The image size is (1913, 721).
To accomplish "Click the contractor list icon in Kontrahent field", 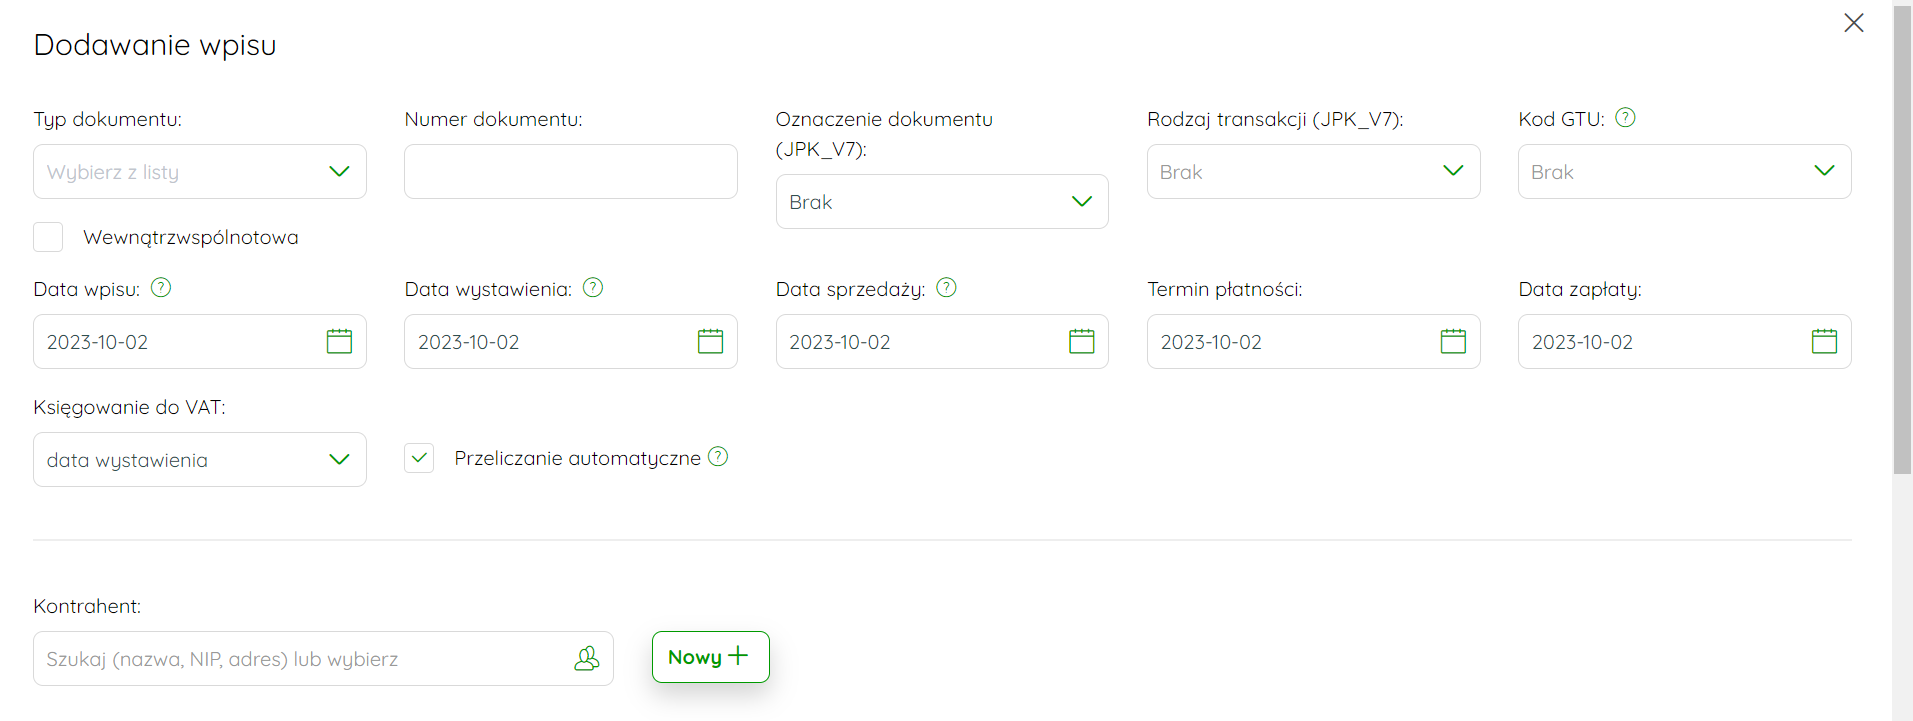I will 587,658.
